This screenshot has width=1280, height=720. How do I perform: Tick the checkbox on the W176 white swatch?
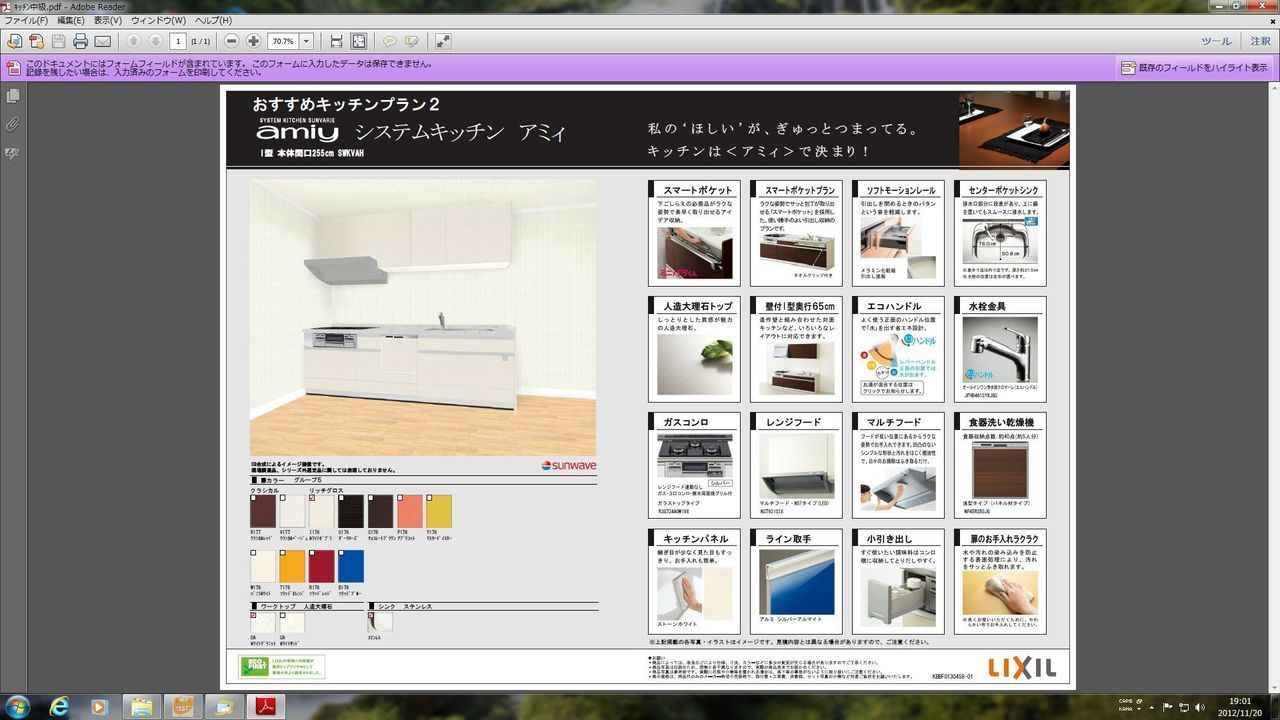pyautogui.click(x=253, y=553)
